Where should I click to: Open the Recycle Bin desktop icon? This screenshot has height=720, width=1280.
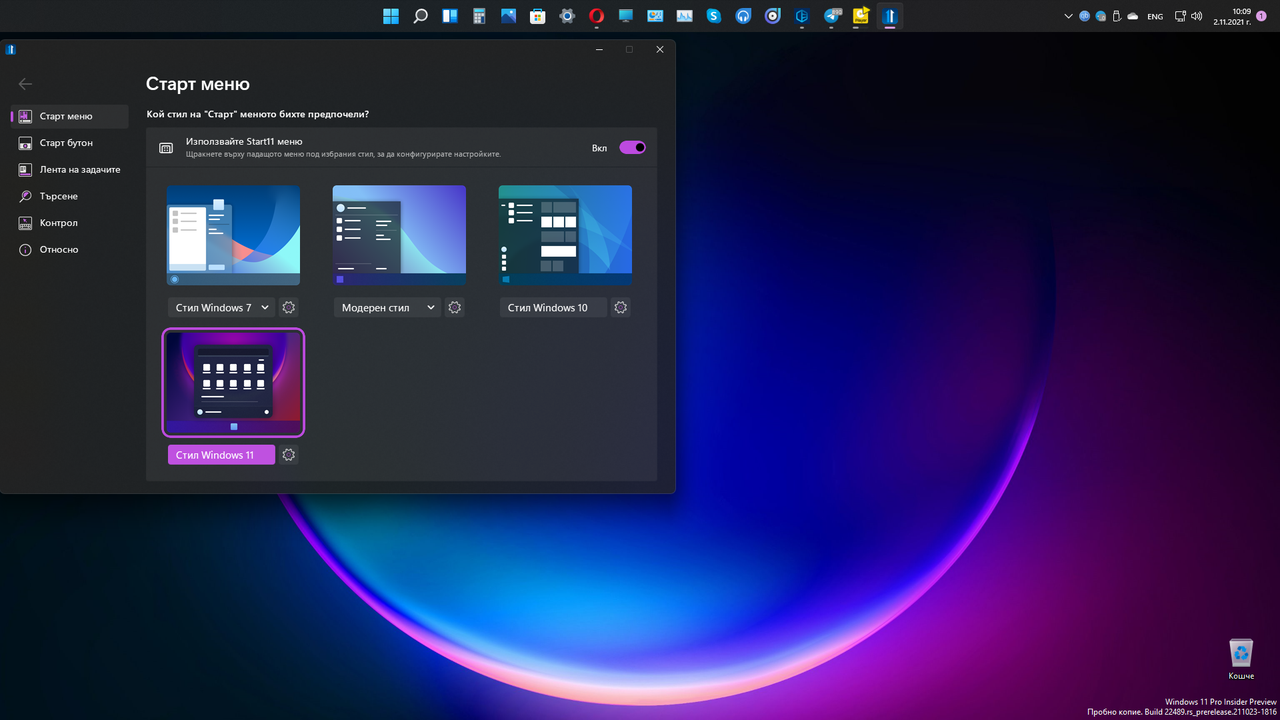1241,659
